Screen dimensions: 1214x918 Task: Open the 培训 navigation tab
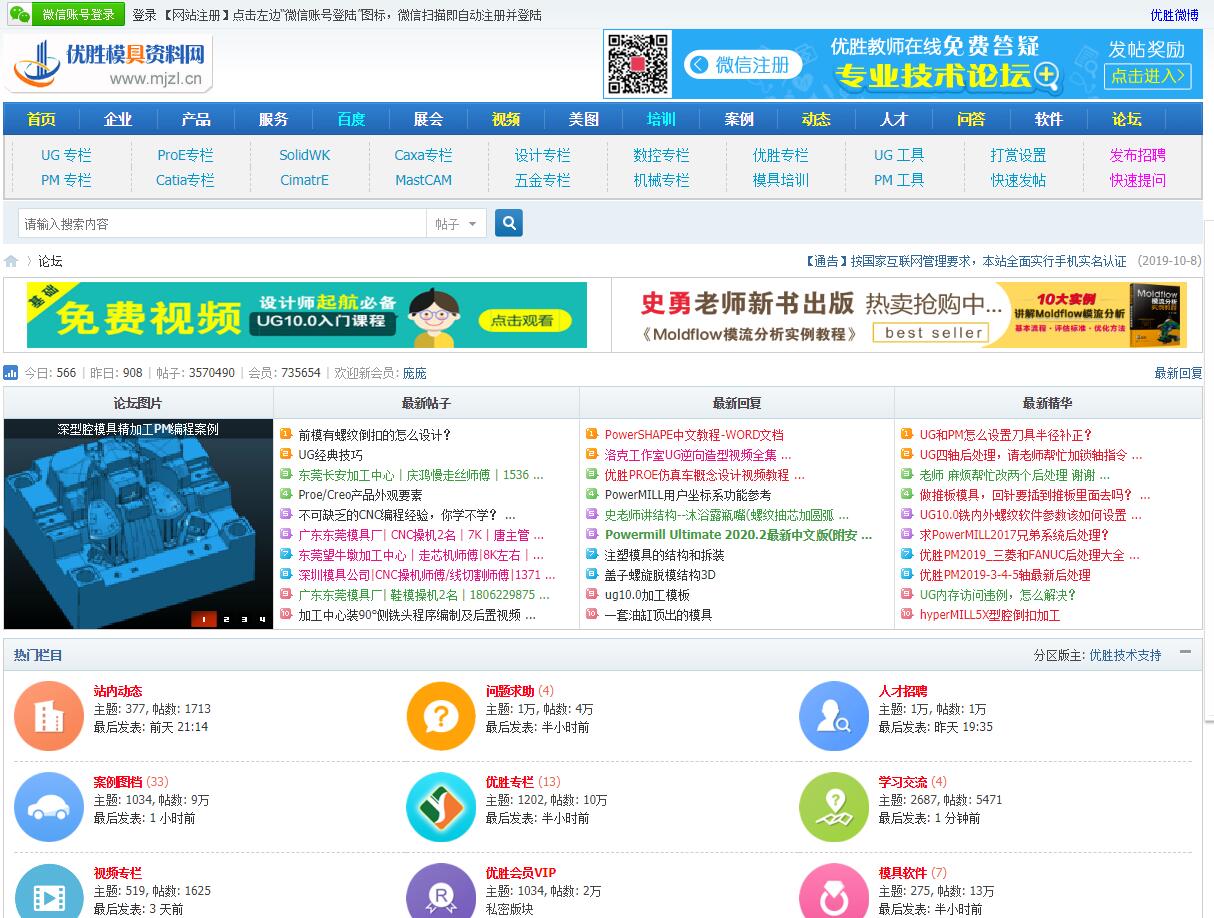tap(661, 119)
